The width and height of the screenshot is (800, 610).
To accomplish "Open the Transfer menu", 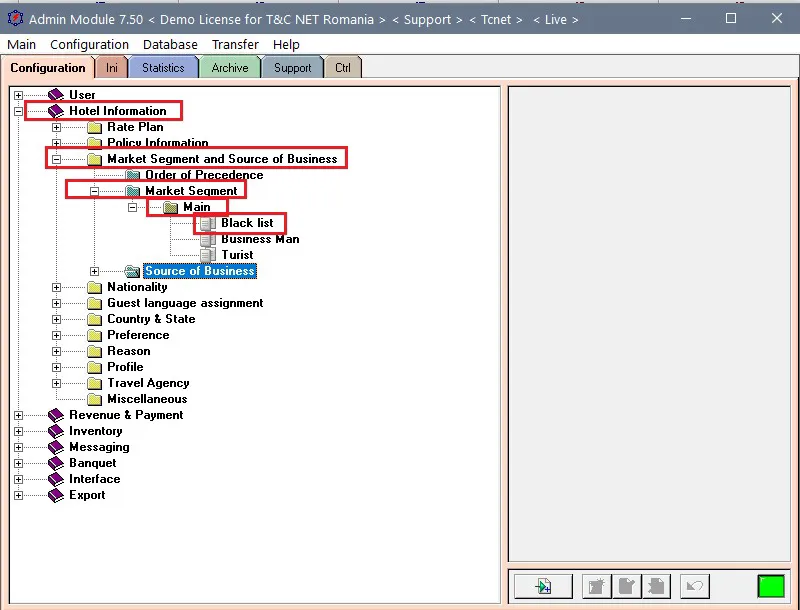I will pyautogui.click(x=235, y=45).
